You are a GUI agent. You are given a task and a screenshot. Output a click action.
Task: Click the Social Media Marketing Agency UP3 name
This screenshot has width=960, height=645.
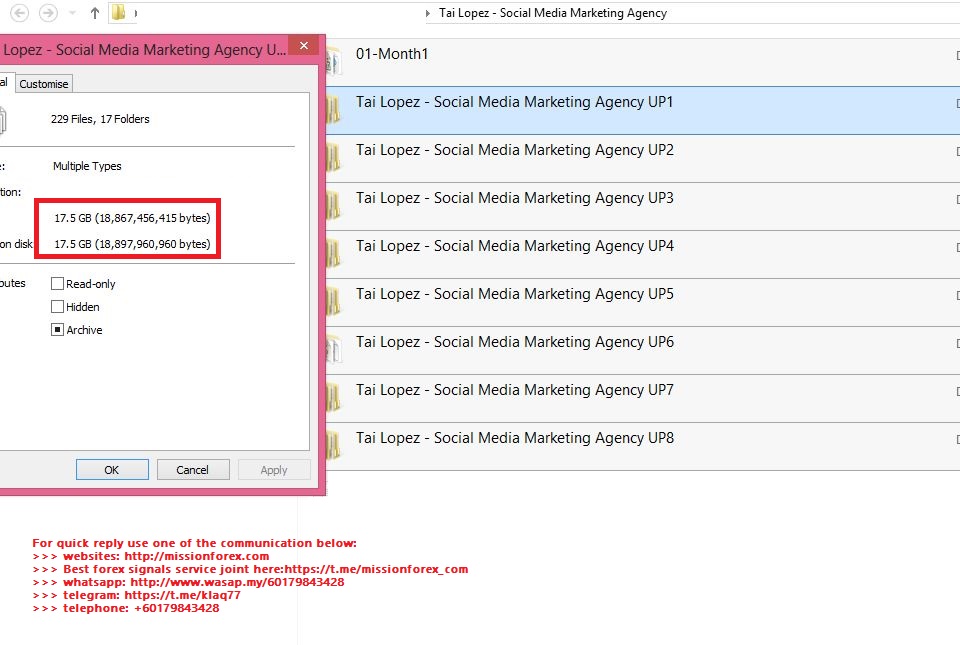click(x=514, y=198)
